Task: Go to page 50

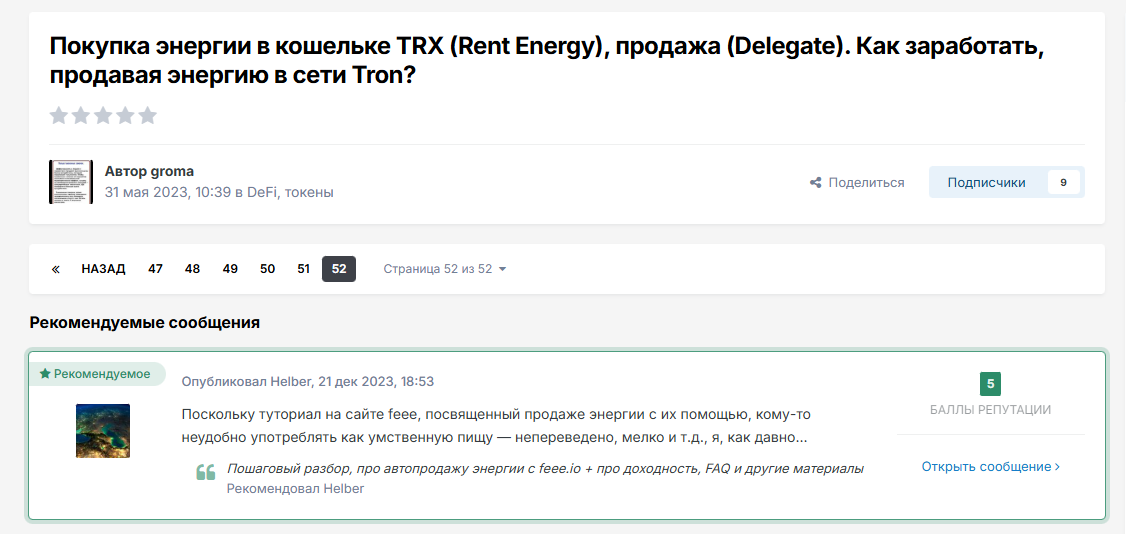Action: coord(267,269)
